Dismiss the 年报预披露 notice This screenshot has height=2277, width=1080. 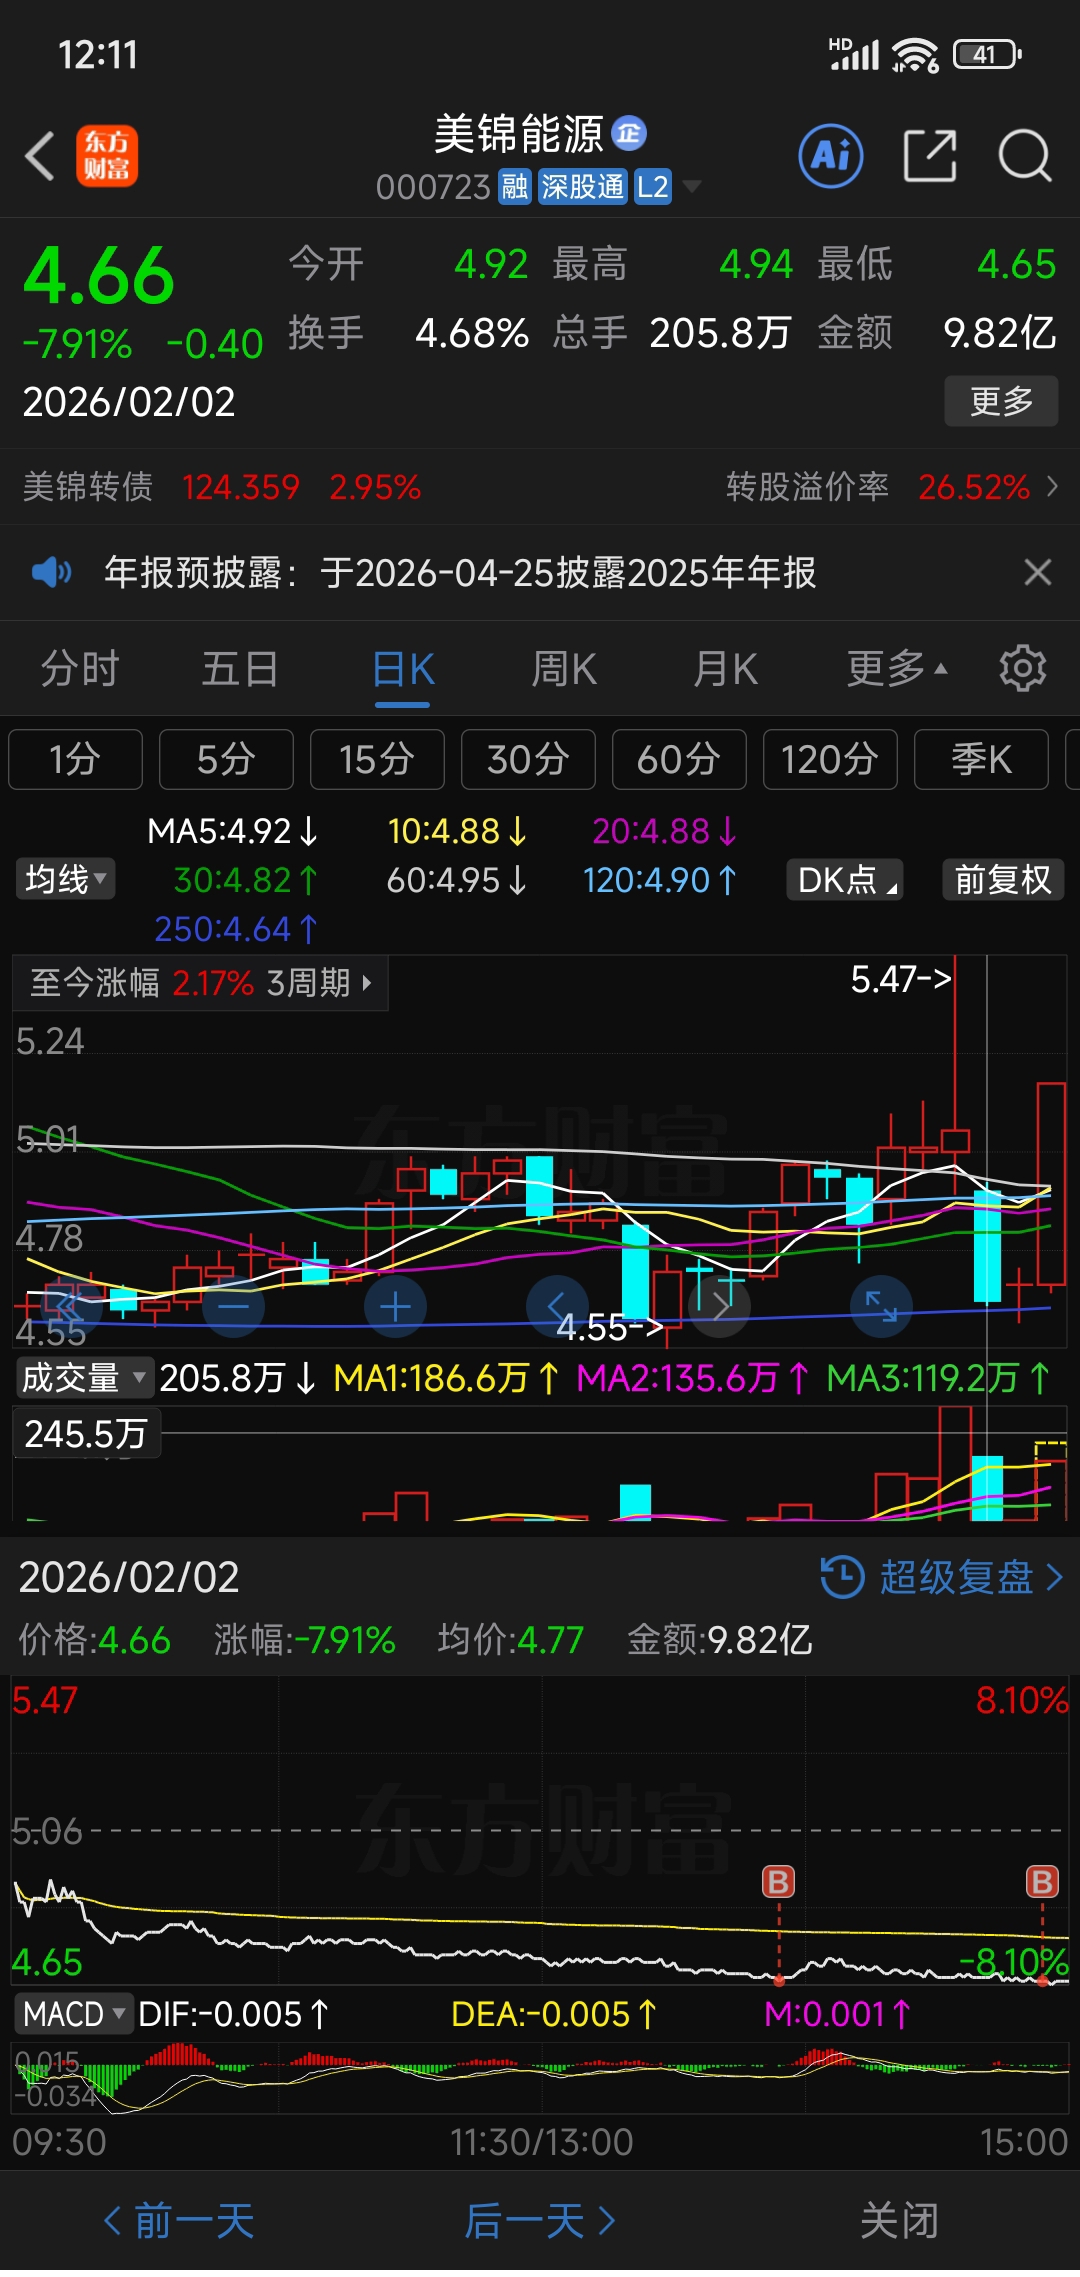pyautogui.click(x=1038, y=572)
